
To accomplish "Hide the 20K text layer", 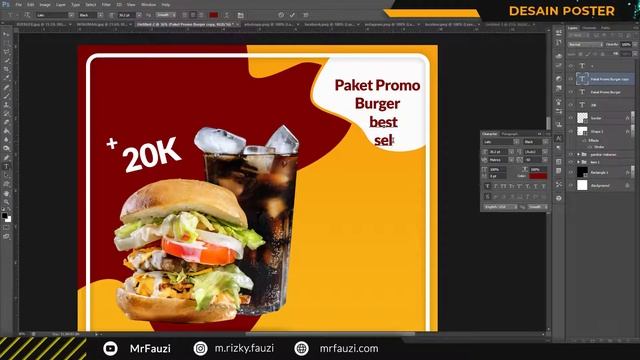I will click(571, 105).
